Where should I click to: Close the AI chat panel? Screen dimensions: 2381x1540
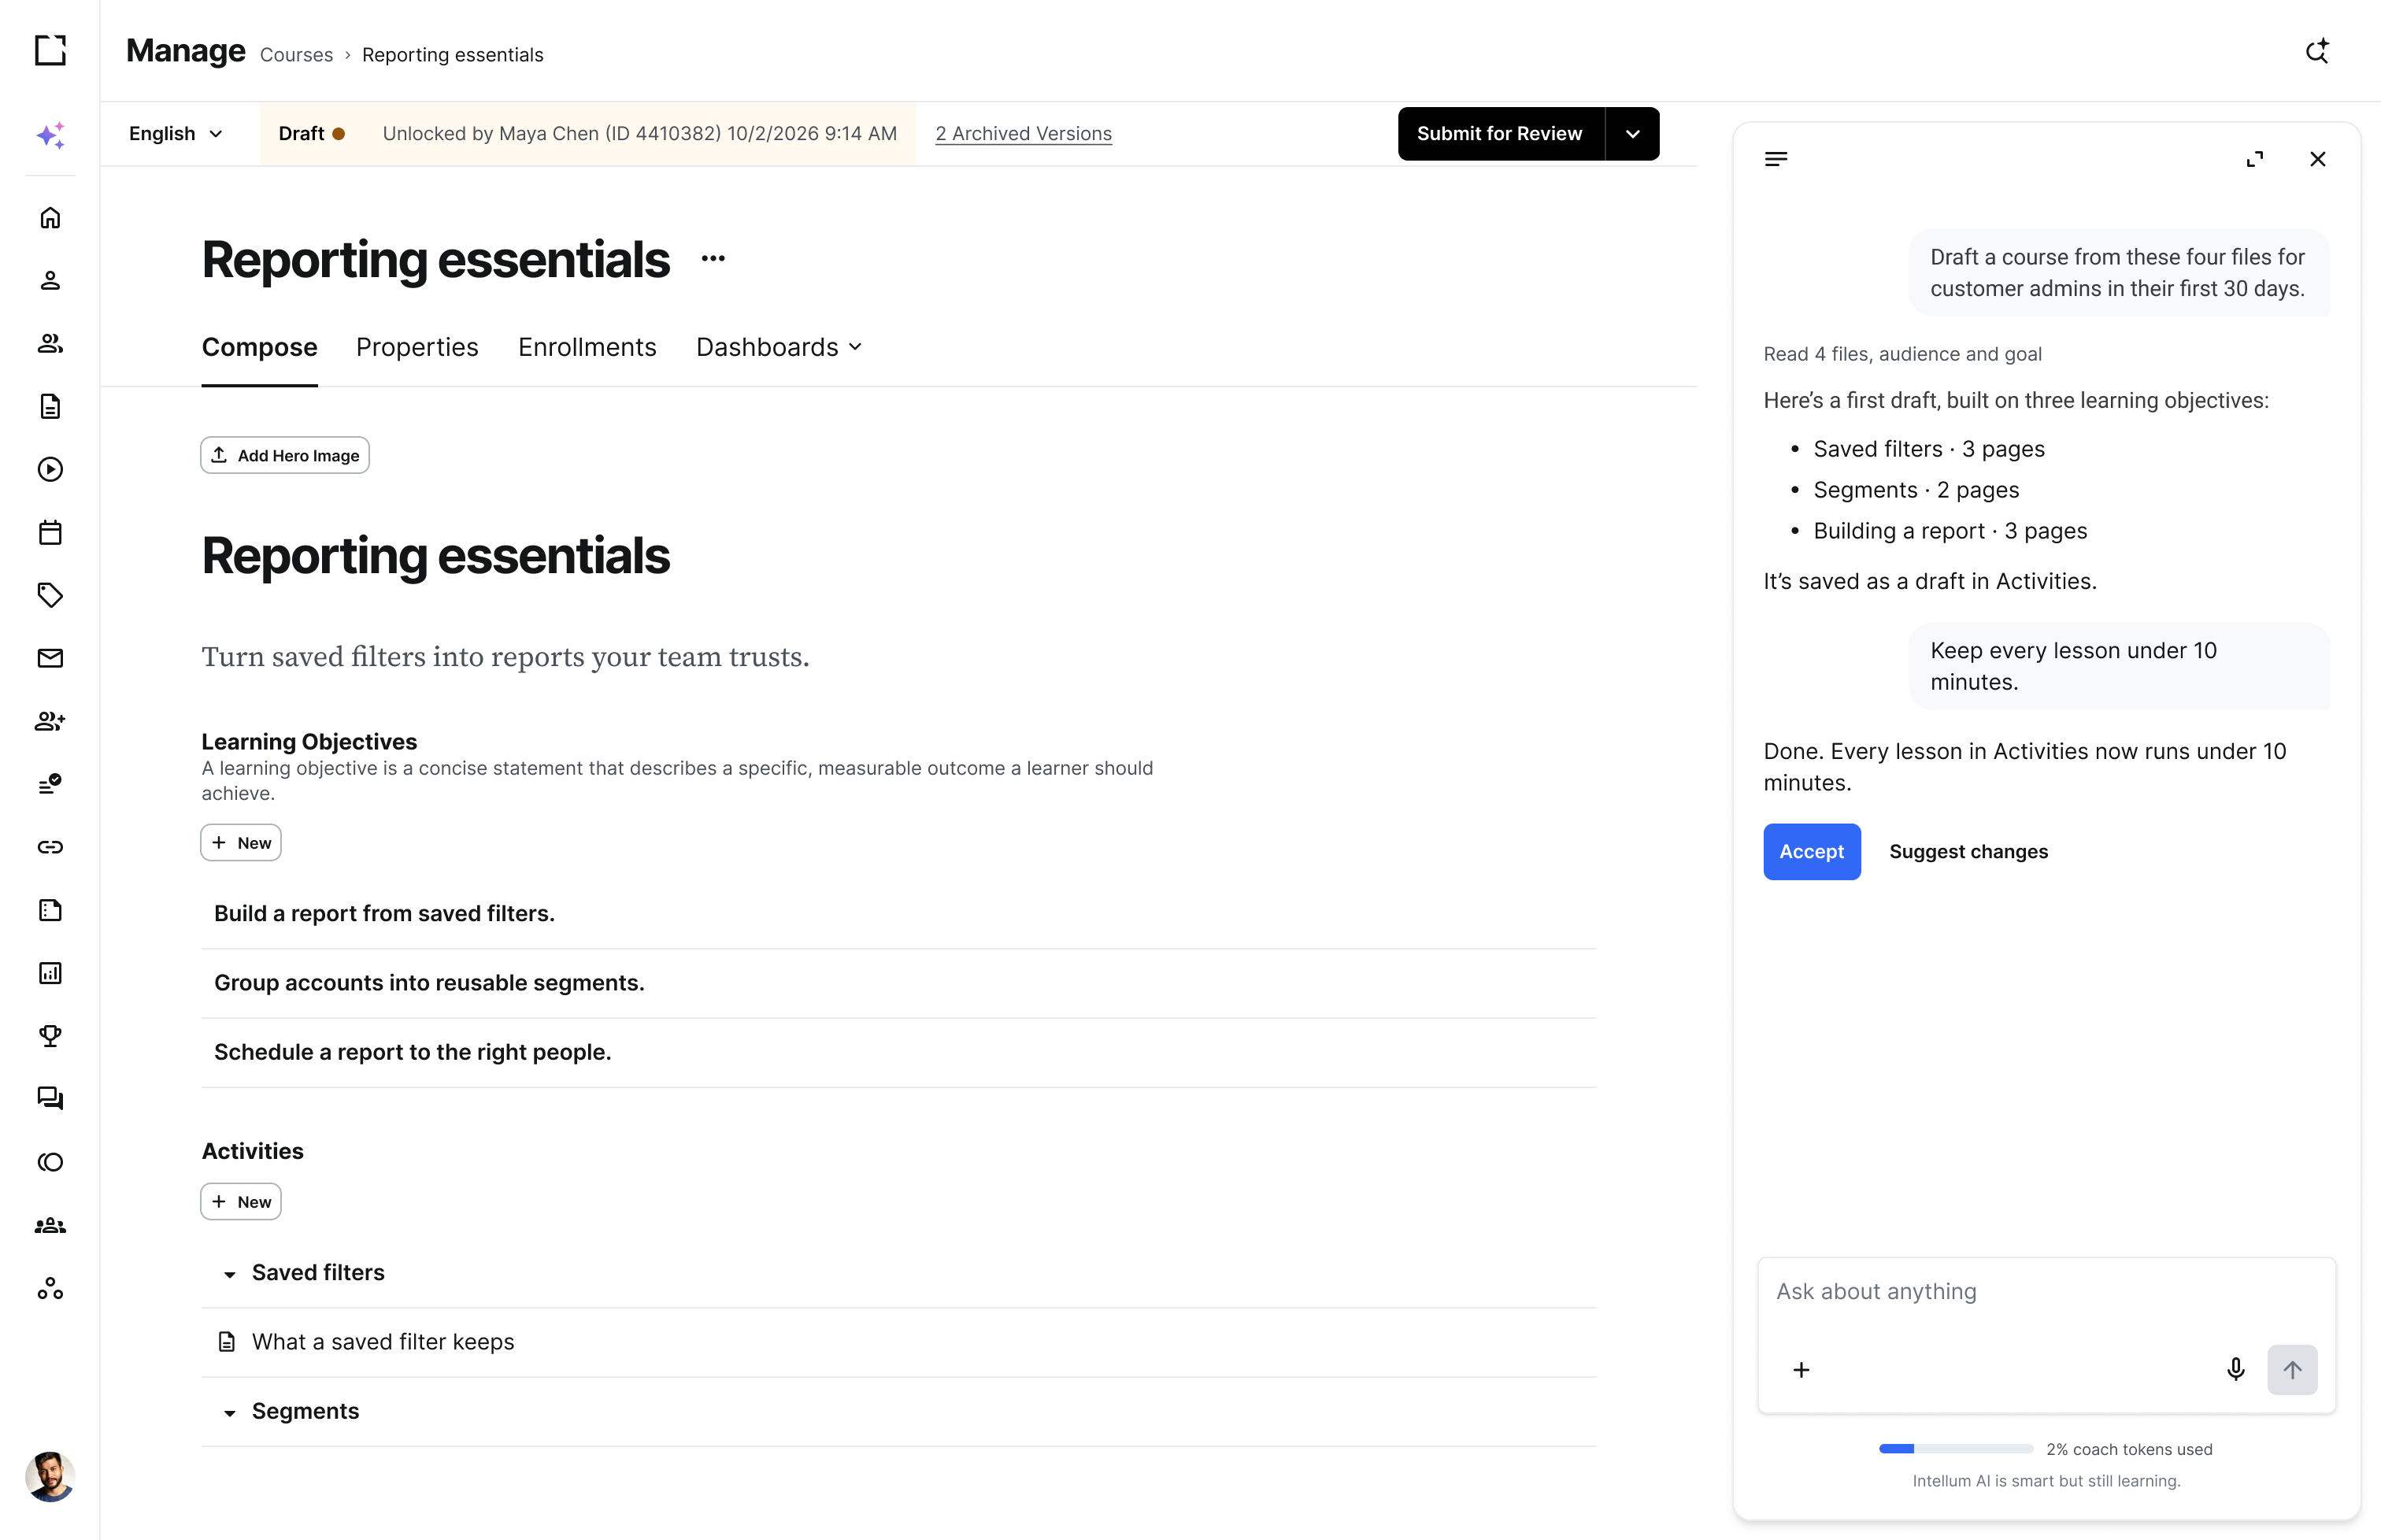click(2317, 159)
